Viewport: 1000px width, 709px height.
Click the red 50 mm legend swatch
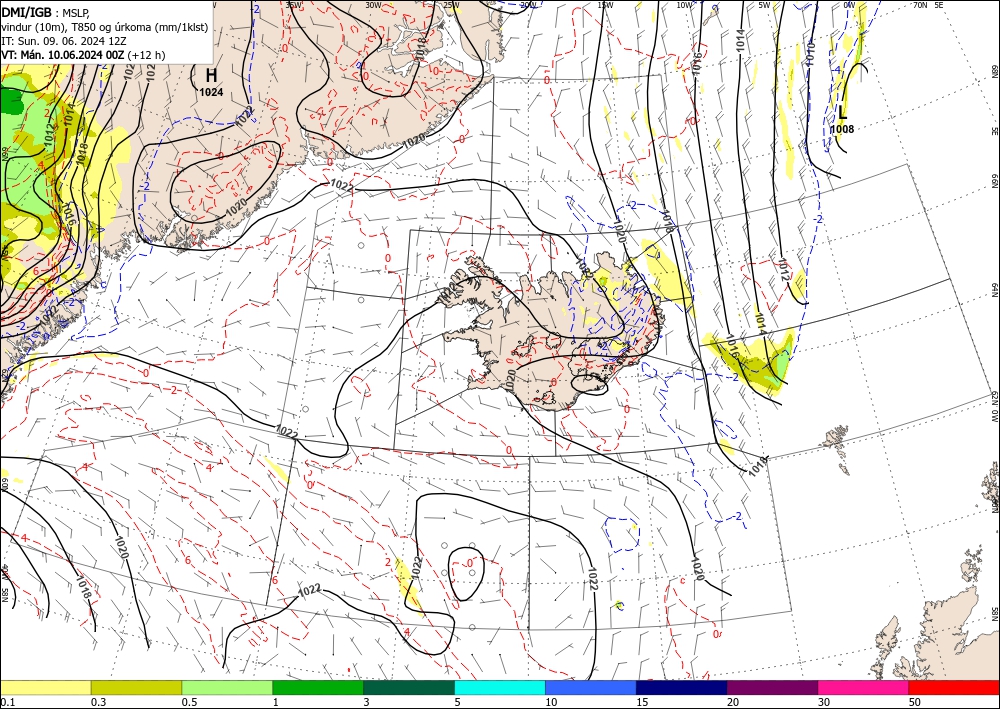tap(954, 687)
